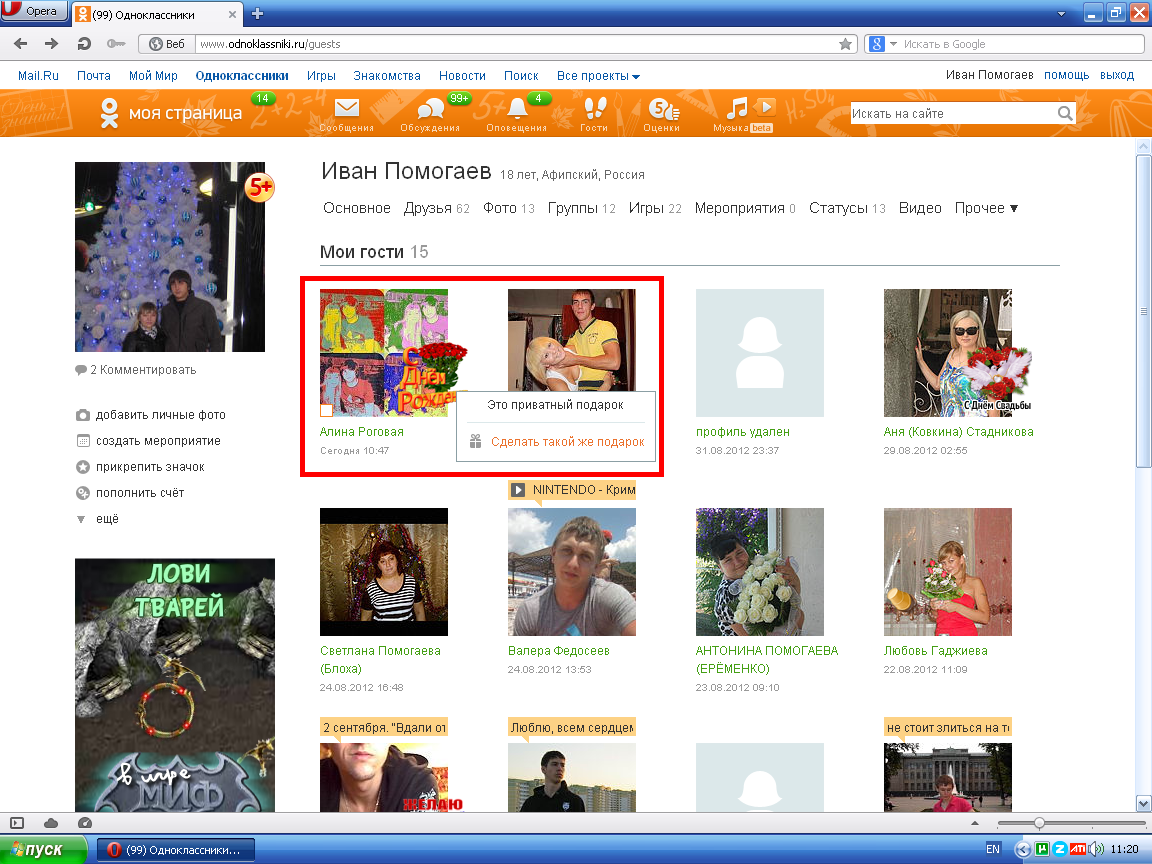Open Opera panels icon in status bar
The width and height of the screenshot is (1152, 864).
click(x=17, y=823)
